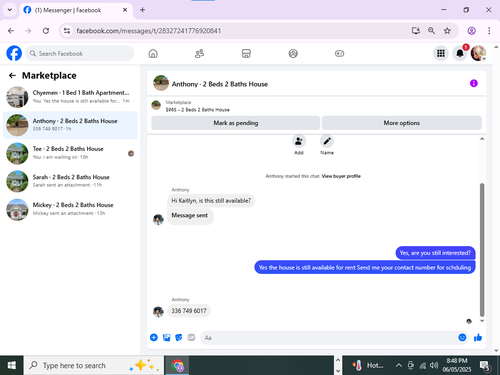This screenshot has width=500, height=375.
Task: Open the Chrome three-dot menu
Action: click(x=489, y=31)
